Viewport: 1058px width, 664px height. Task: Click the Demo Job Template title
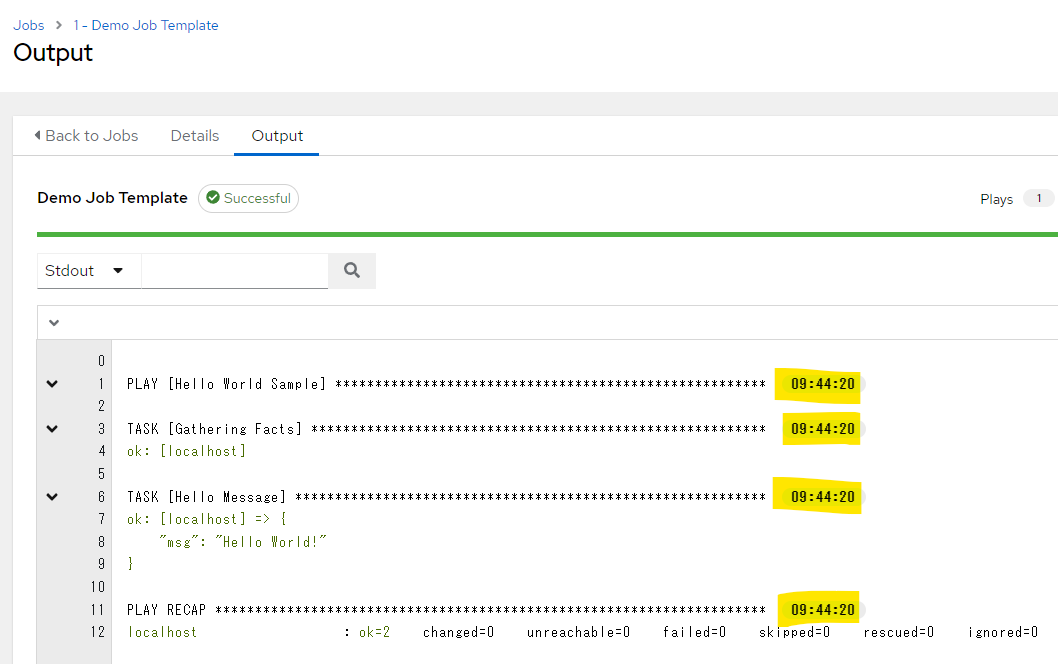point(112,198)
